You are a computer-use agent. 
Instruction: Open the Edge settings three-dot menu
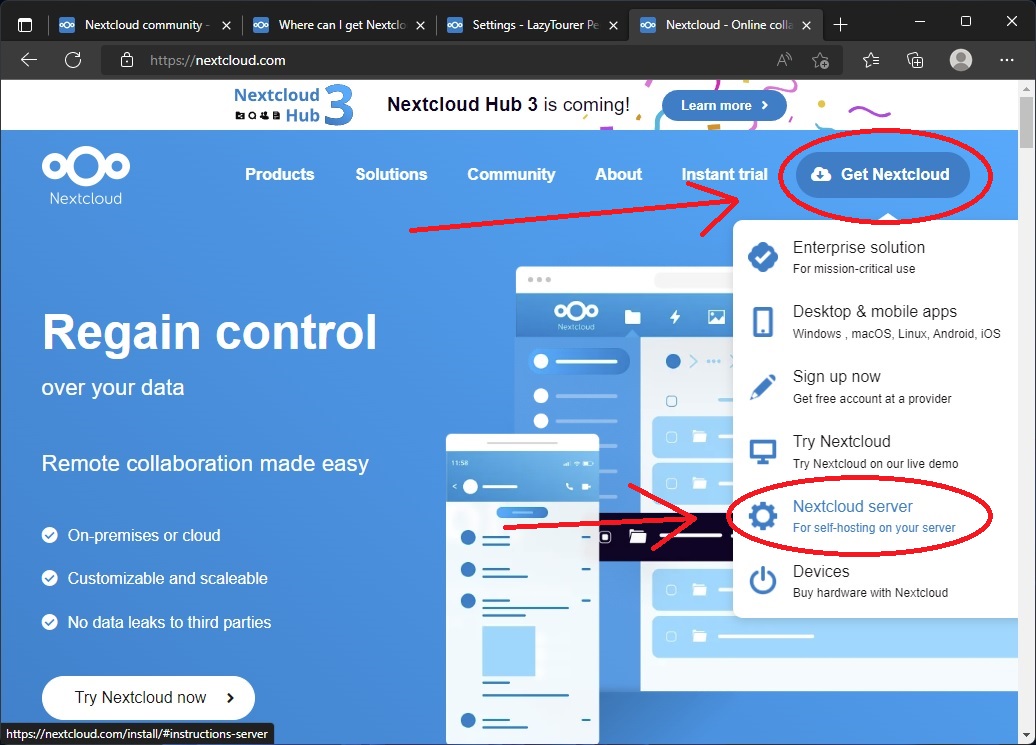pos(1005,60)
